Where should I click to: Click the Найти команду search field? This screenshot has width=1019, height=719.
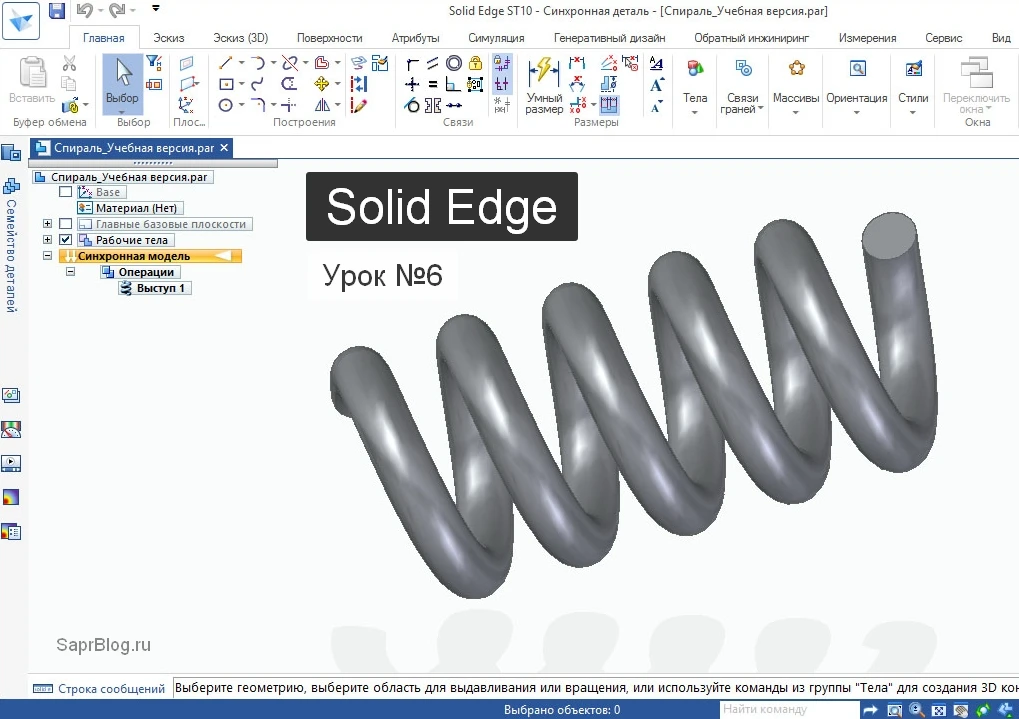789,709
